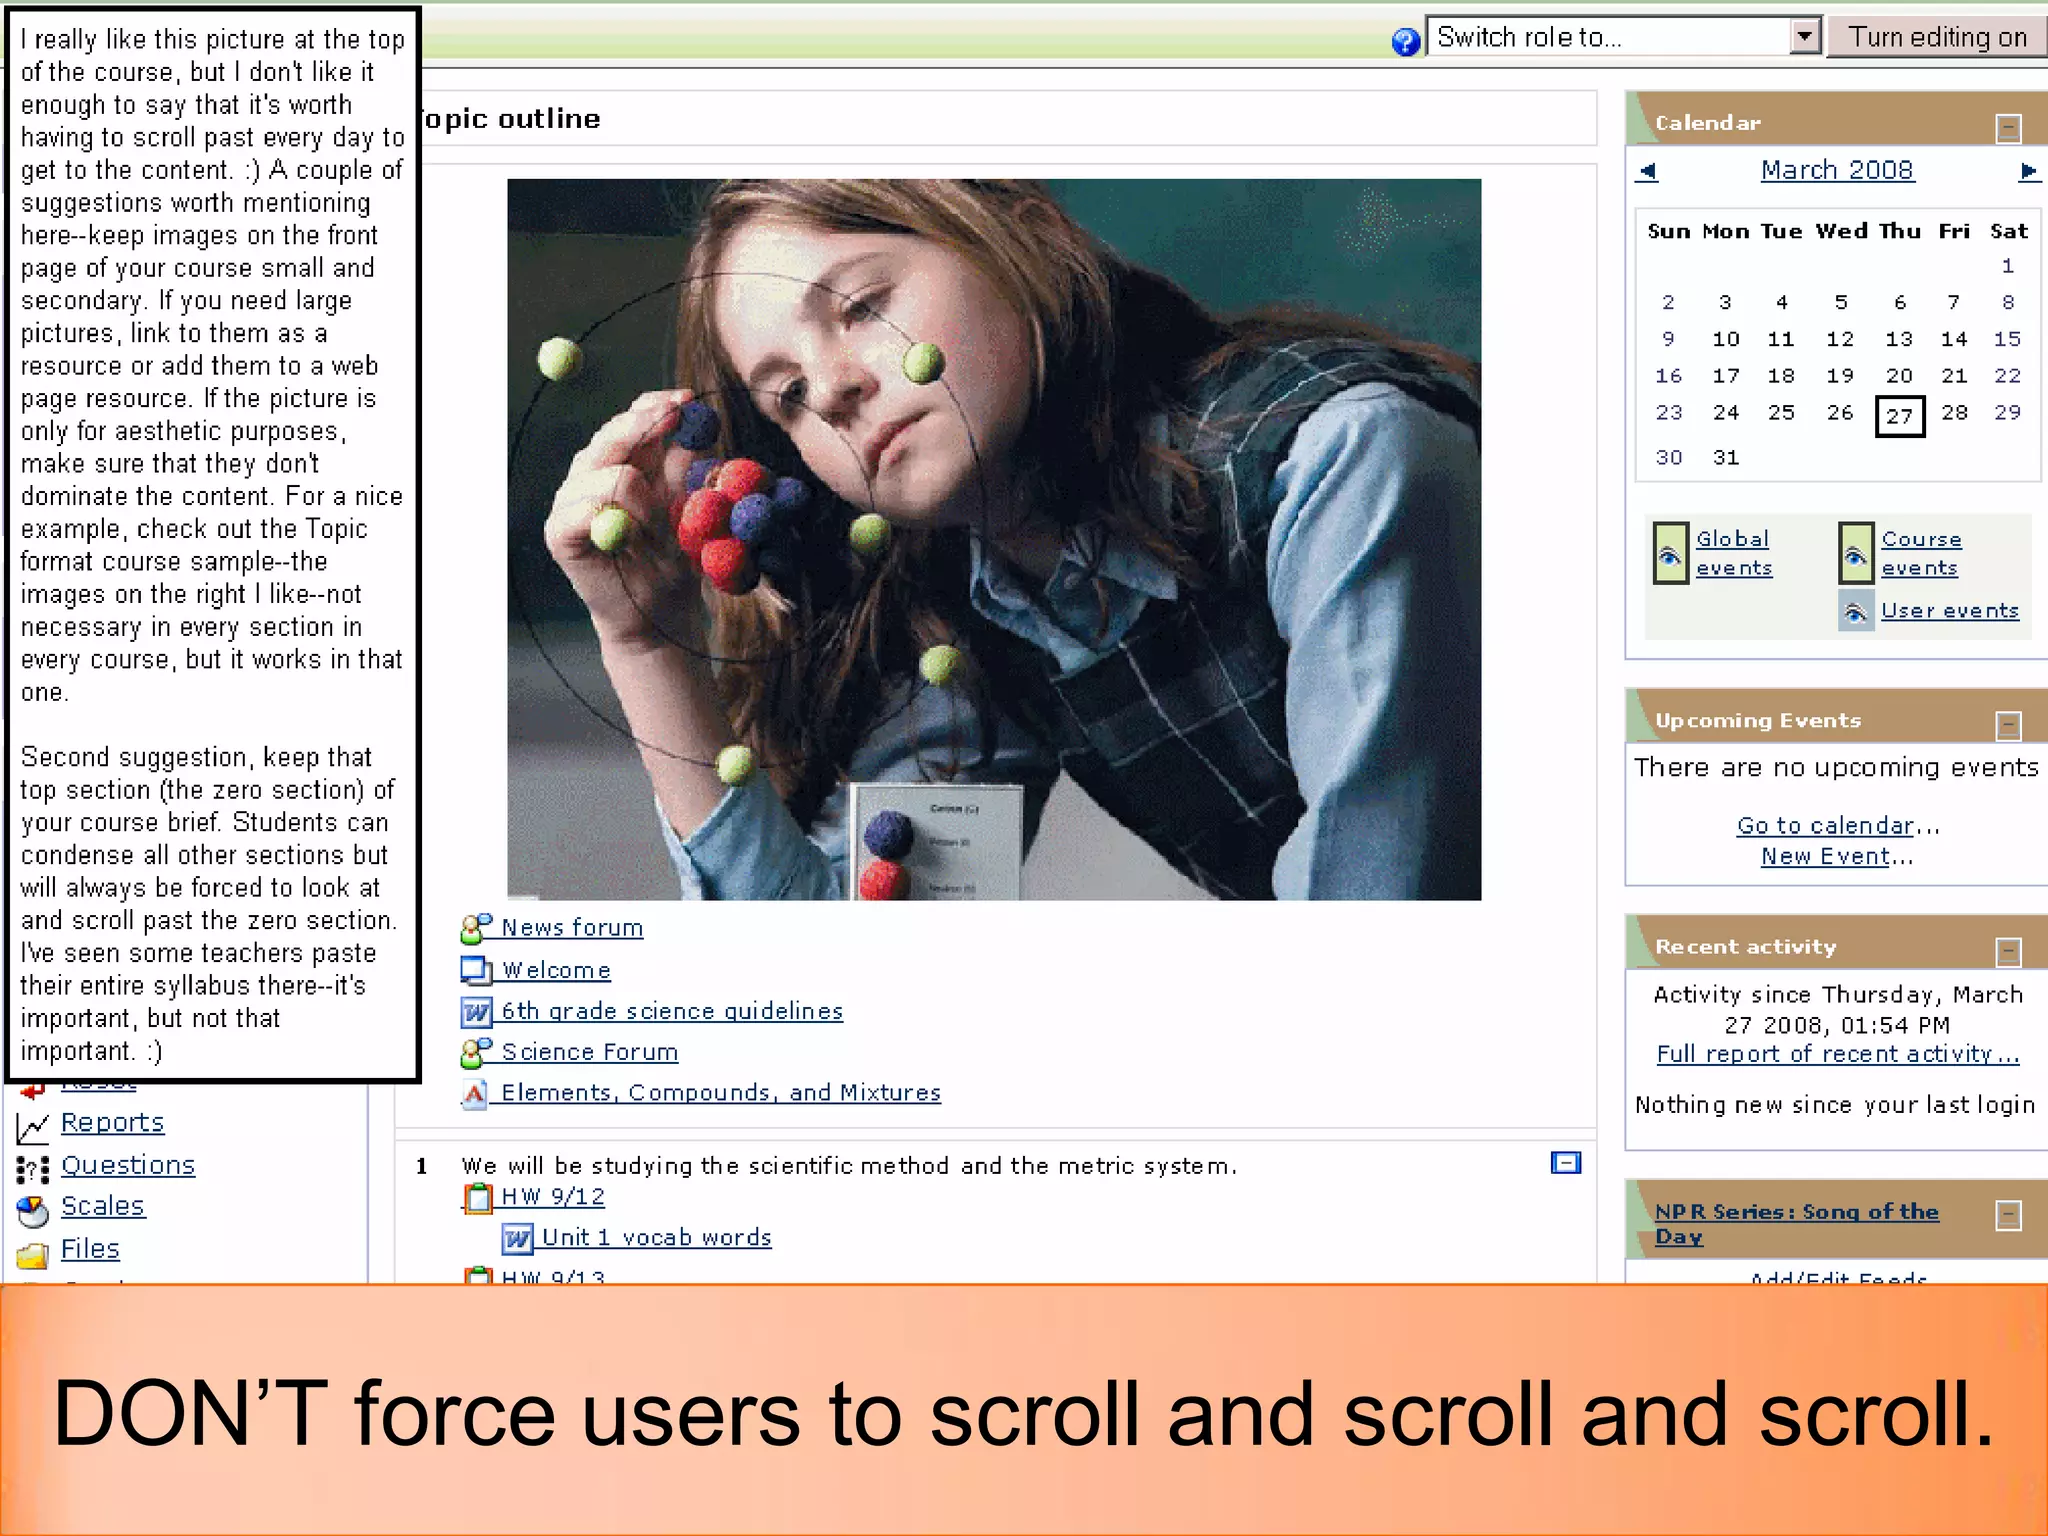Click the Unit 1 vocab words Word icon
Image resolution: width=2048 pixels, height=1536 pixels.
[517, 1239]
